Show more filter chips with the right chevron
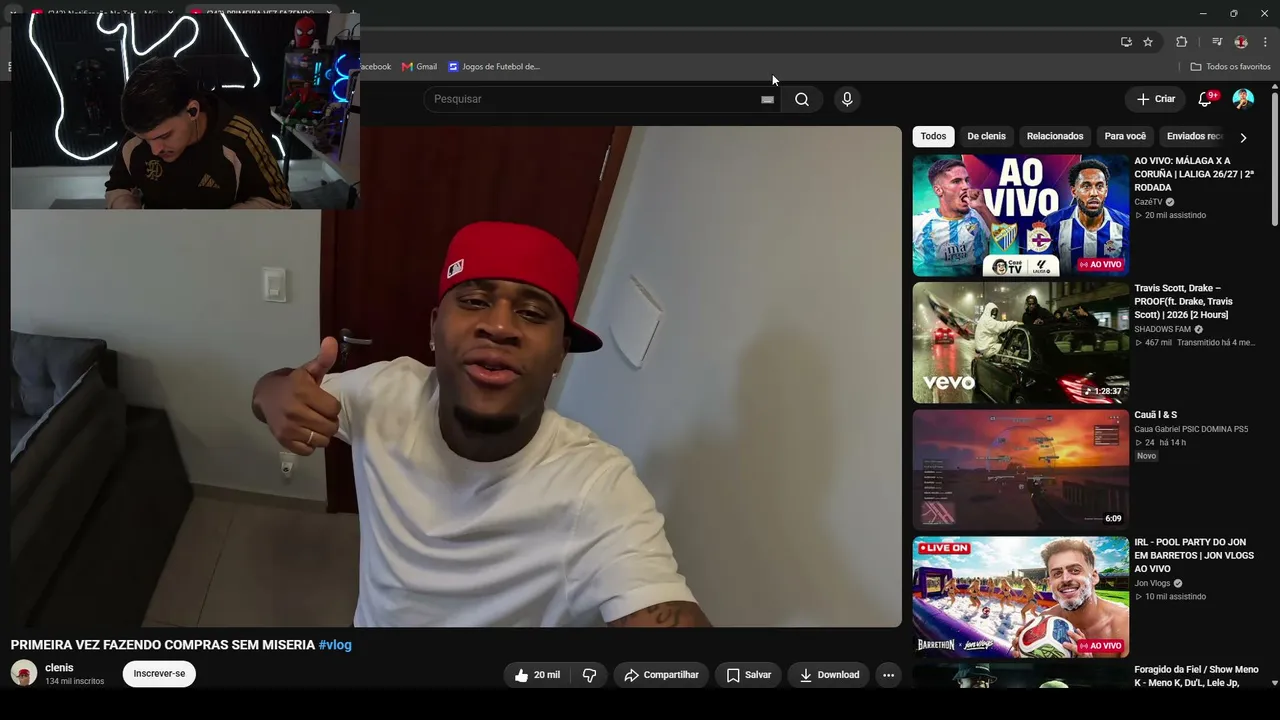Viewport: 1280px width, 720px height. click(1243, 137)
